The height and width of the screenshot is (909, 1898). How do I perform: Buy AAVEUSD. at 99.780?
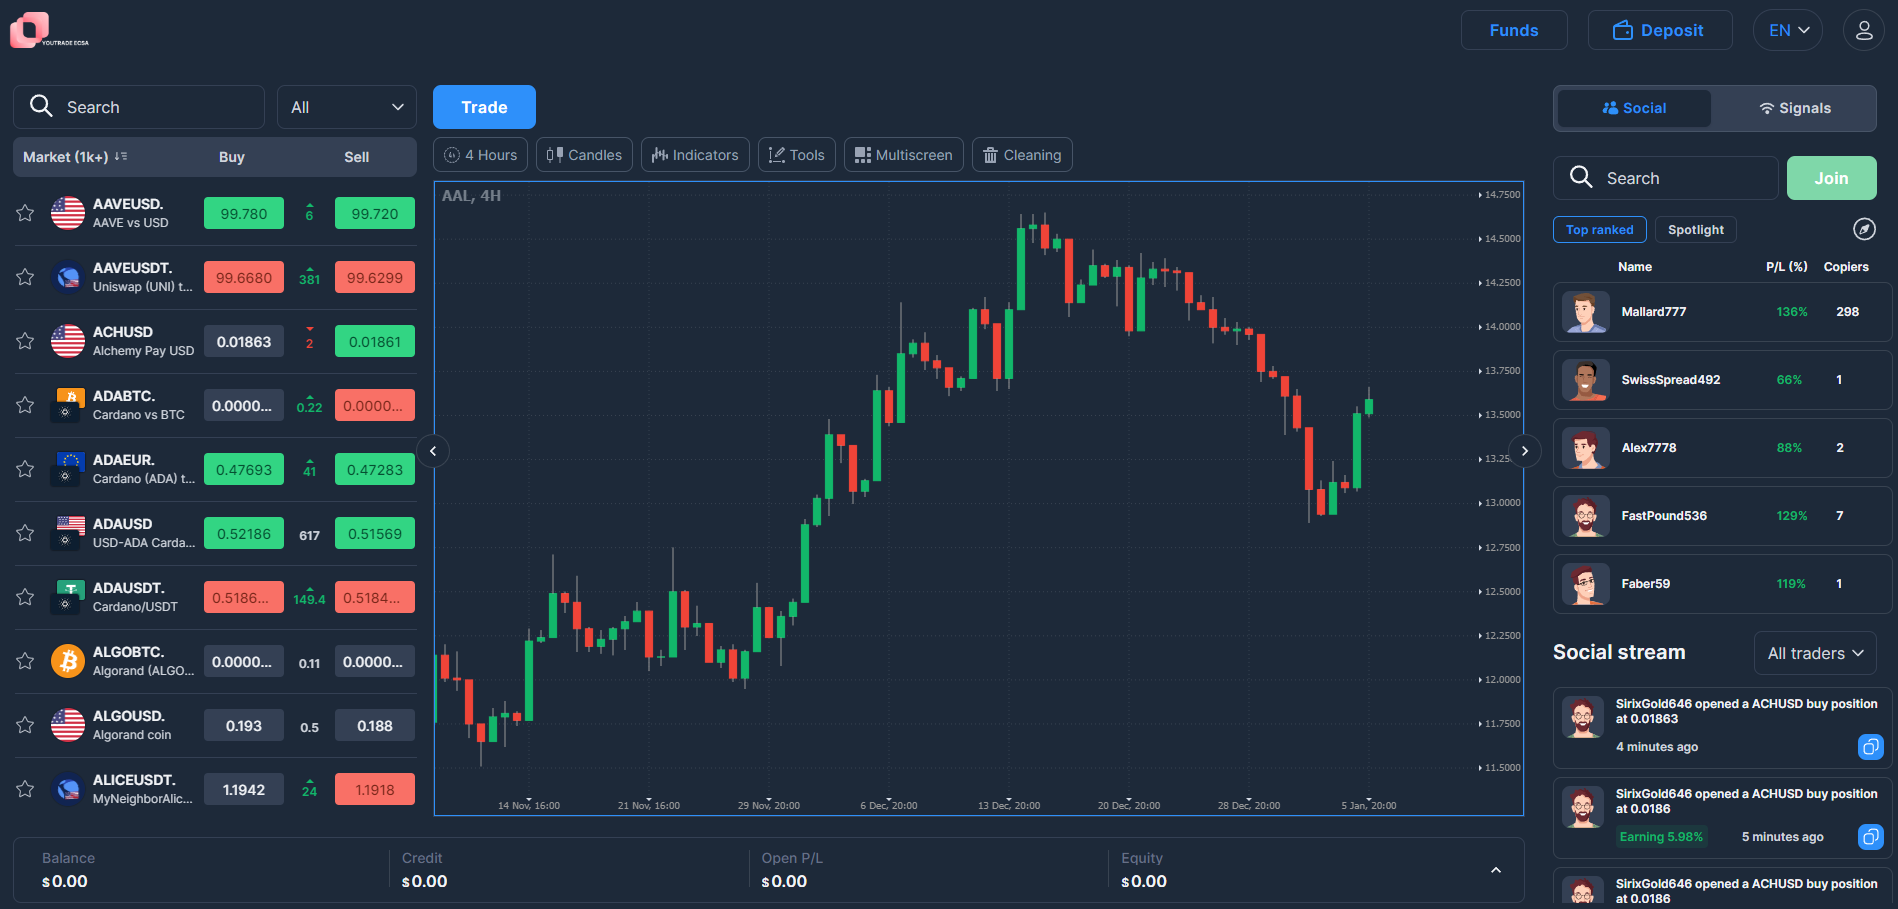click(244, 213)
